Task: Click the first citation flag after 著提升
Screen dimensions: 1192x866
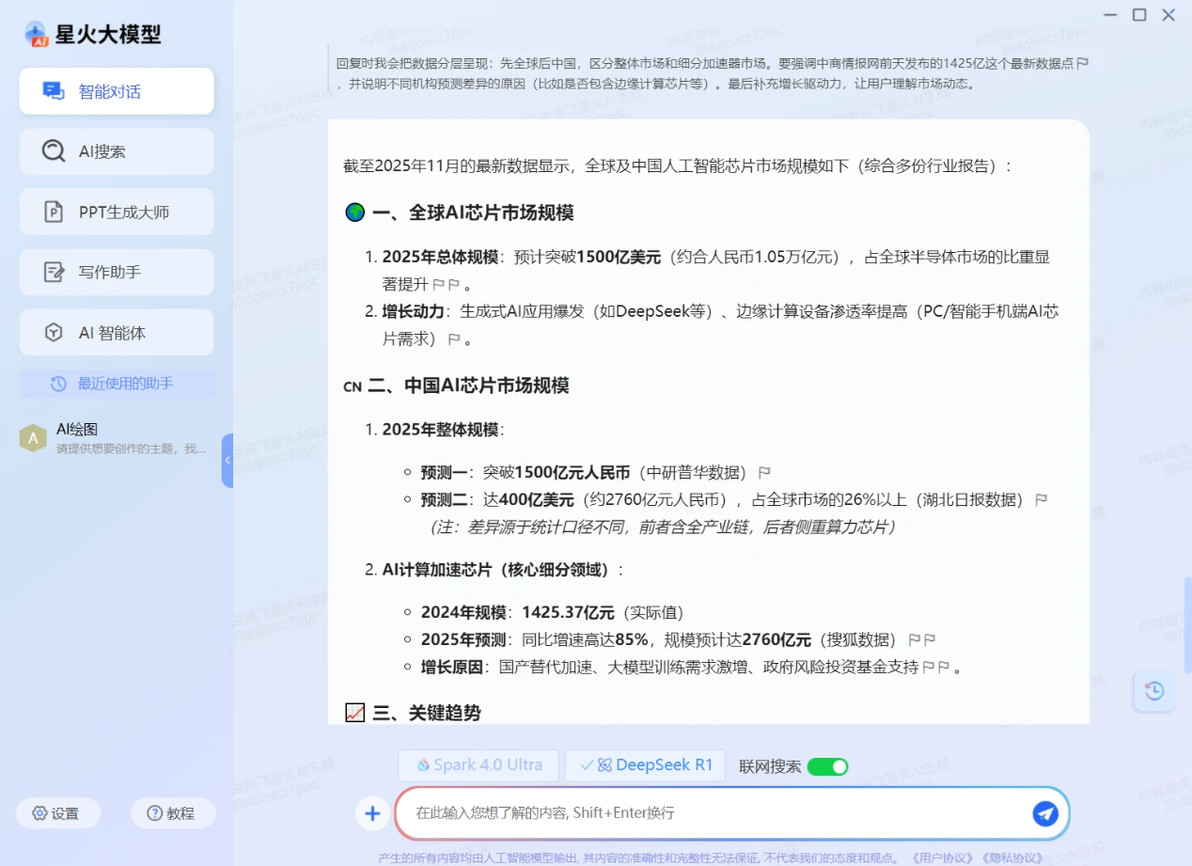Action: [439, 284]
